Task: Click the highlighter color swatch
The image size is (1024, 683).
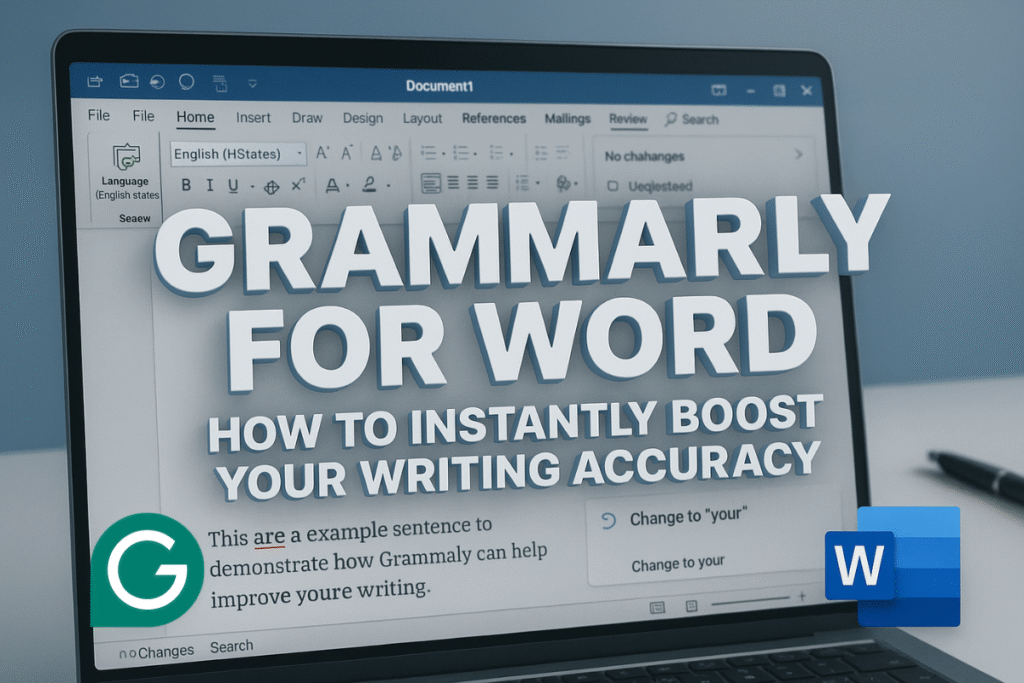Action: [370, 185]
